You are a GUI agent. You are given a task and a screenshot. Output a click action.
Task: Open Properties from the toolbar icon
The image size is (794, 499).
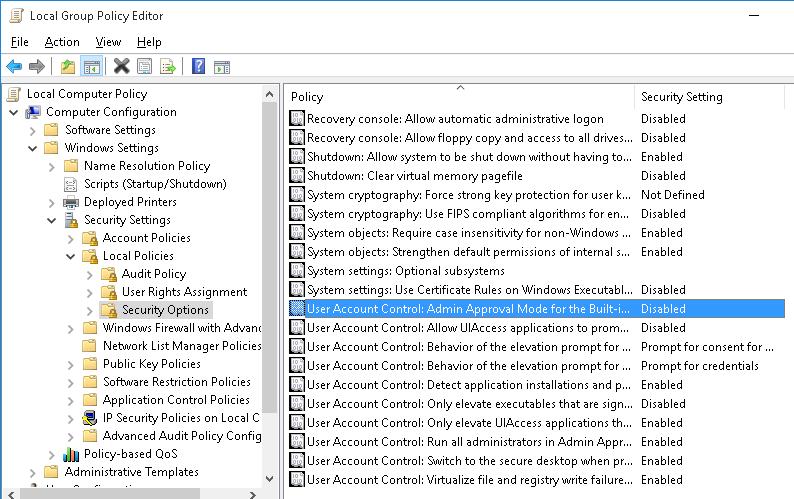(145, 67)
